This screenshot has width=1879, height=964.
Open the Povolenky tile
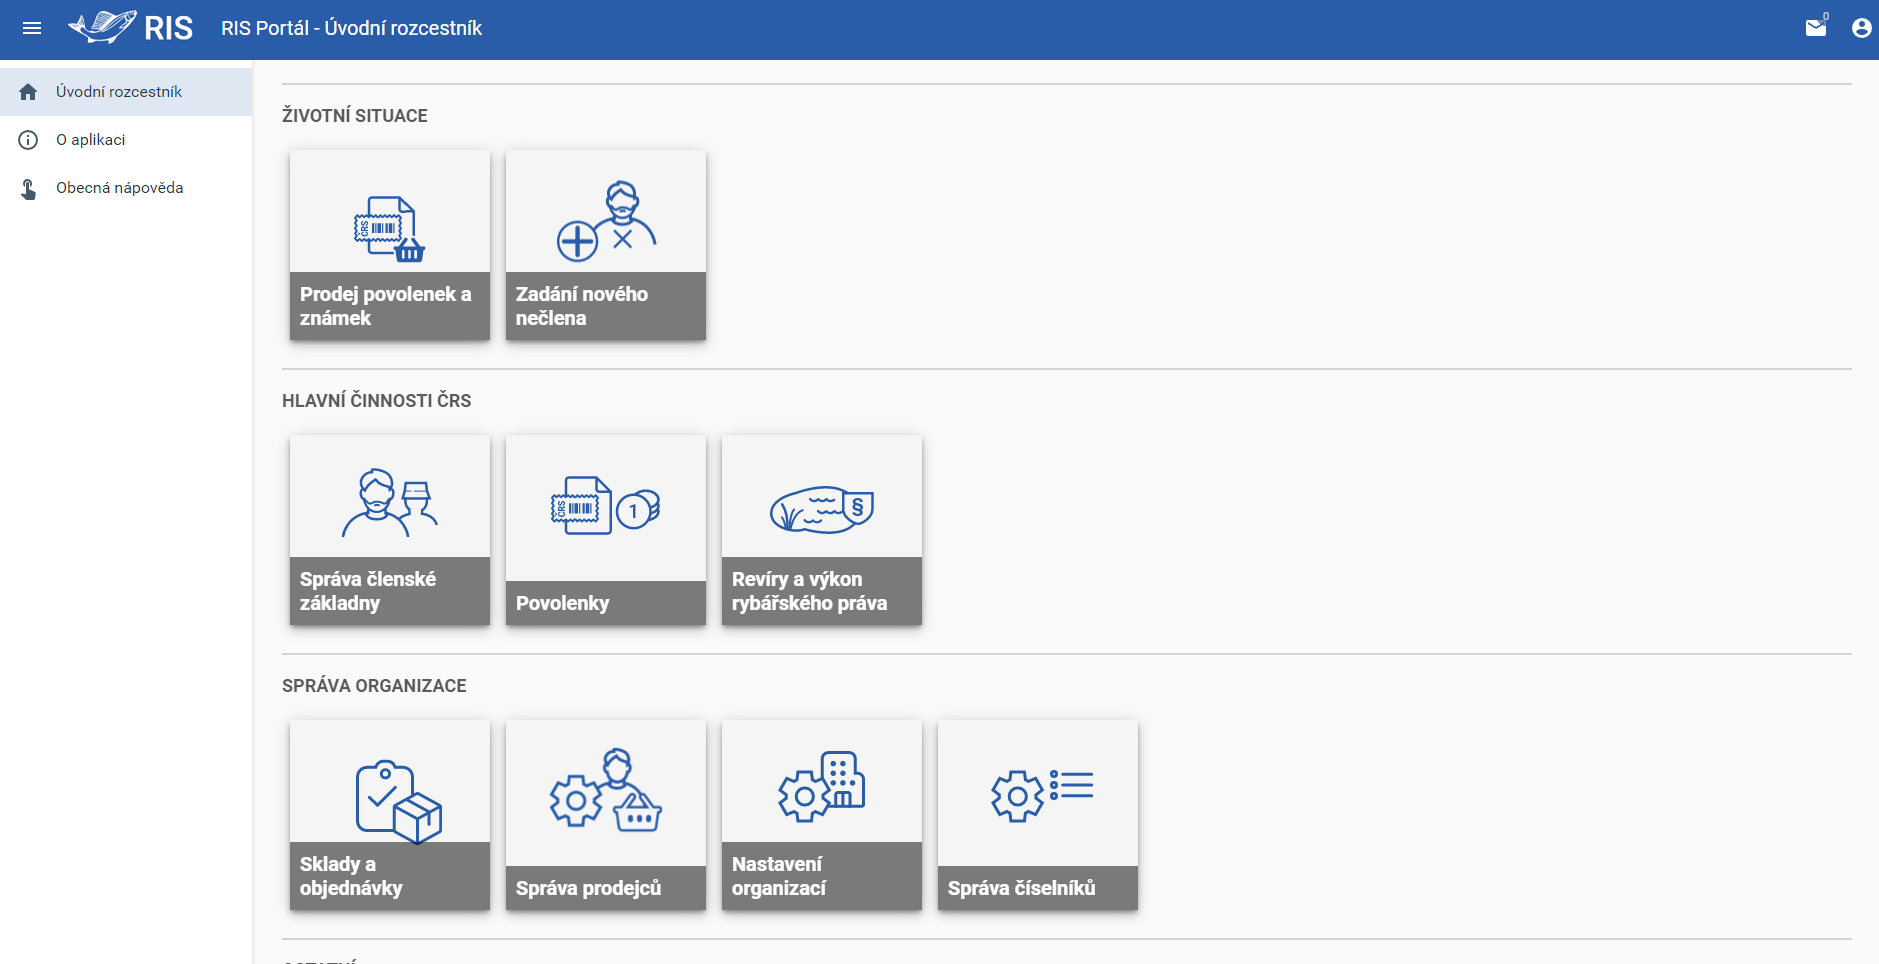(605, 530)
